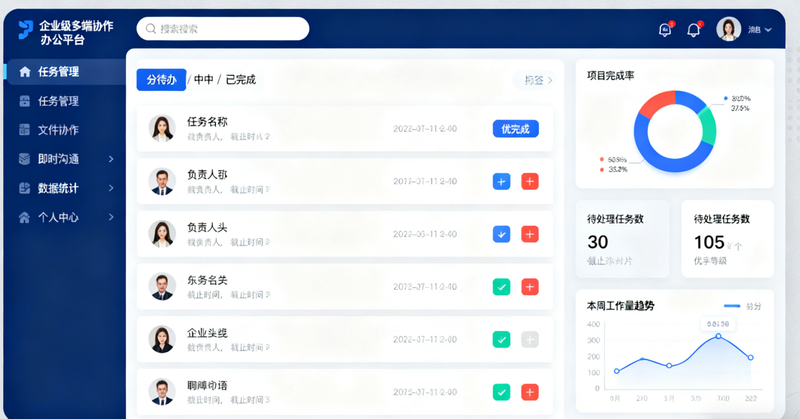This screenshot has height=419, width=800.
Task: Select the highlighted 任务管理 menu label
Action: click(x=58, y=72)
